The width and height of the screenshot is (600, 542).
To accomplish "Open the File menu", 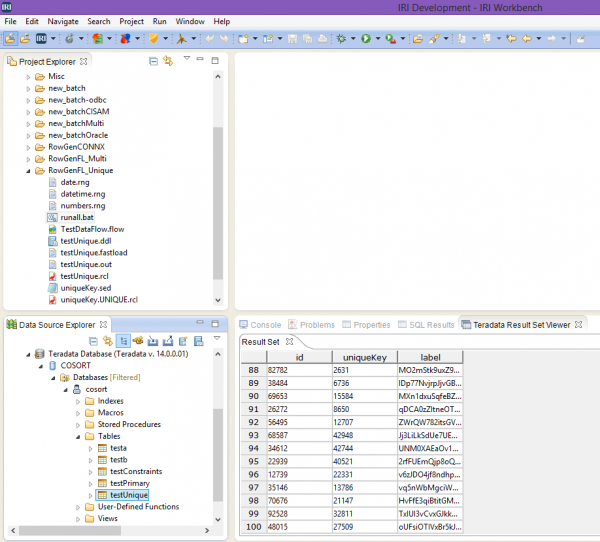I will coord(10,21).
